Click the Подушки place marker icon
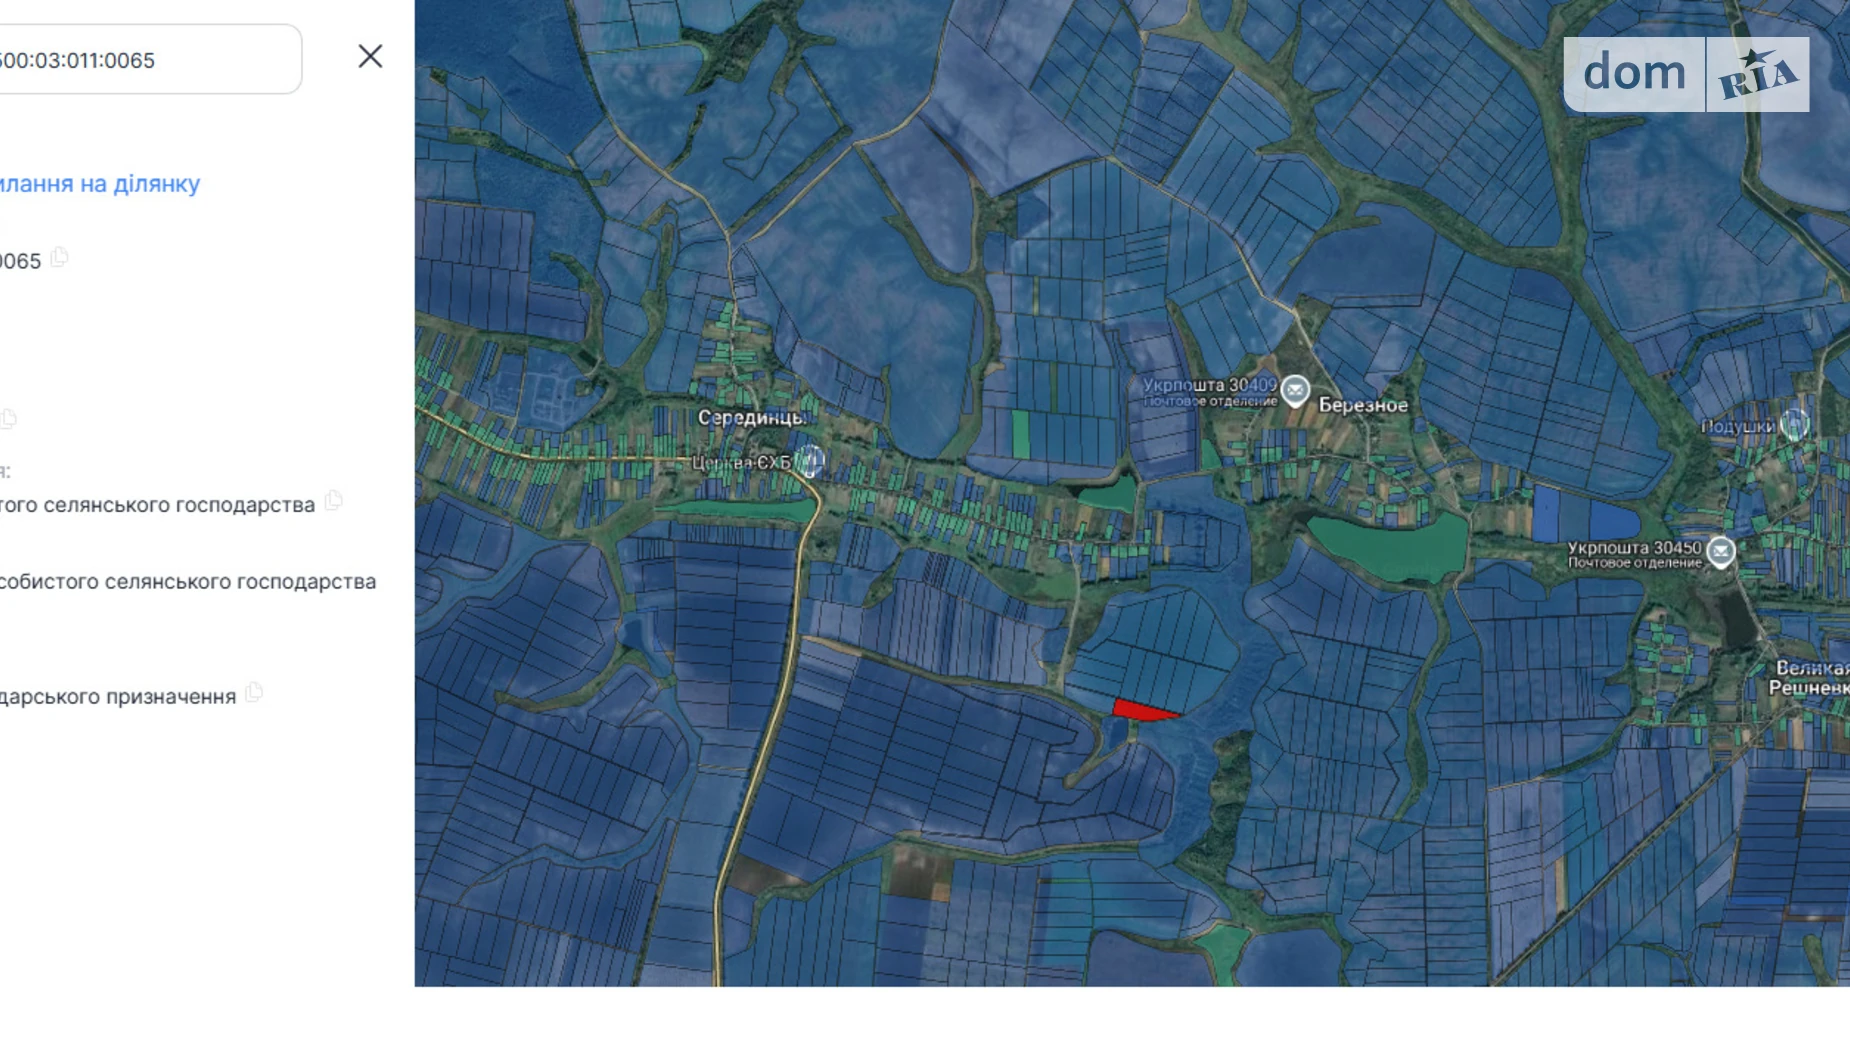The image size is (1850, 1040). click(x=1794, y=425)
